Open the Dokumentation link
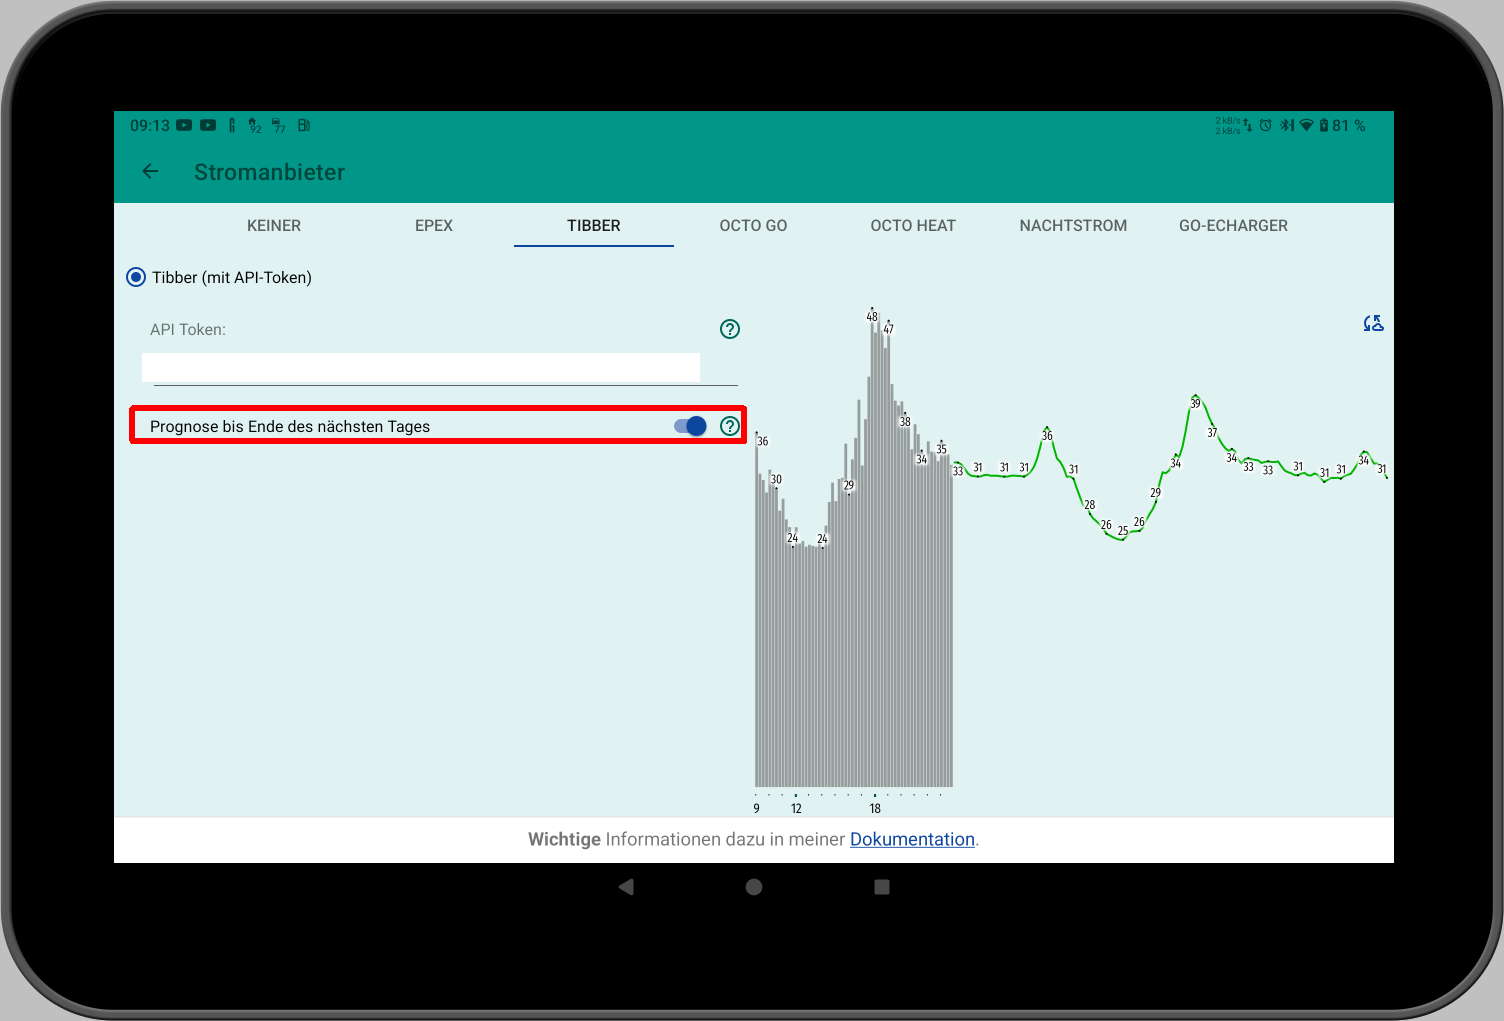The image size is (1504, 1021). (x=912, y=839)
